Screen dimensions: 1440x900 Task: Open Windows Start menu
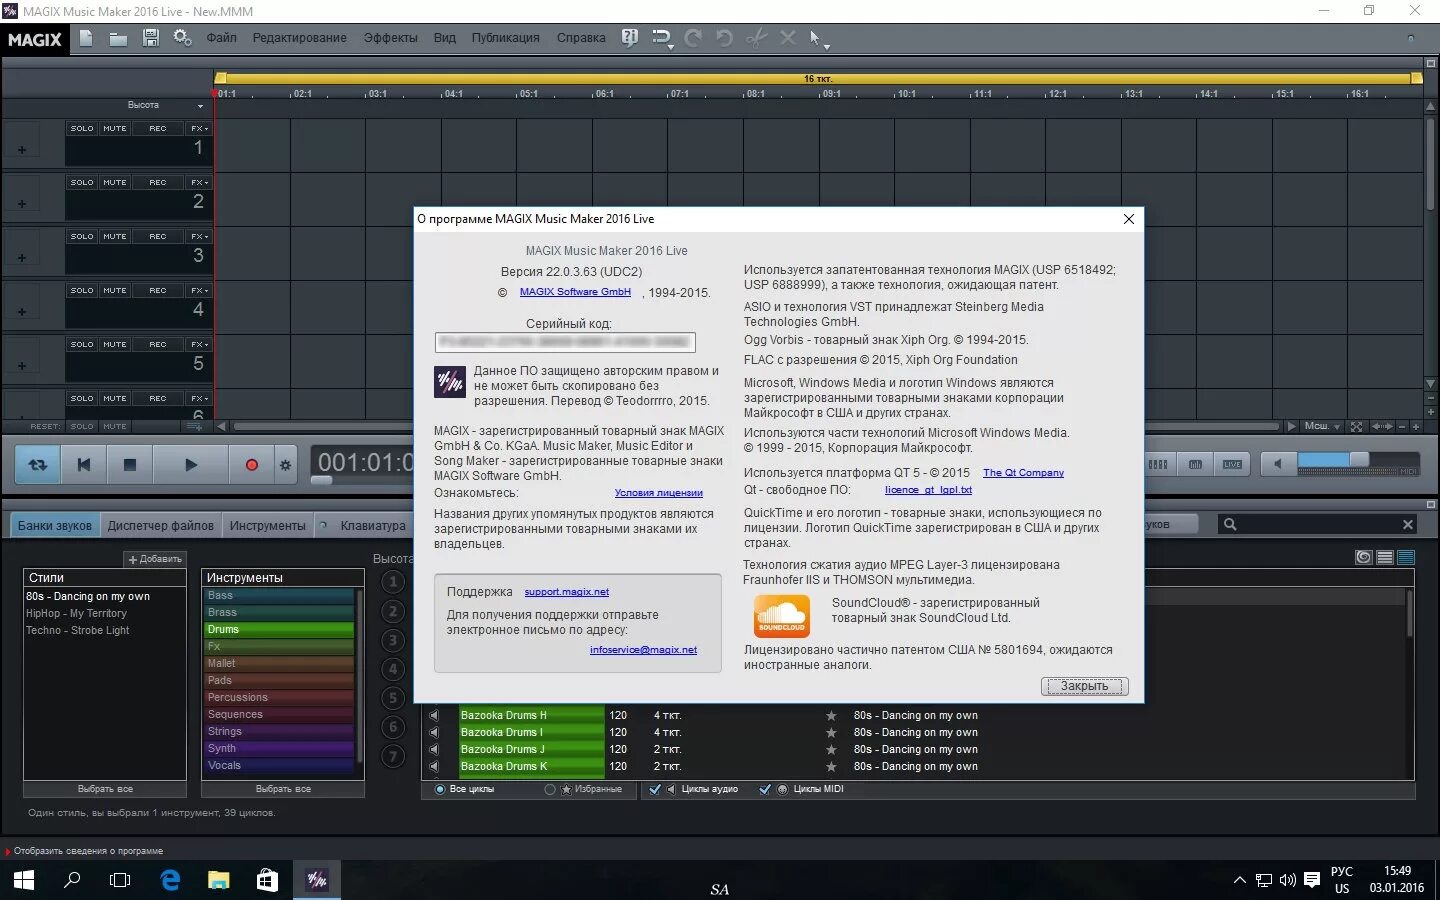(24, 880)
